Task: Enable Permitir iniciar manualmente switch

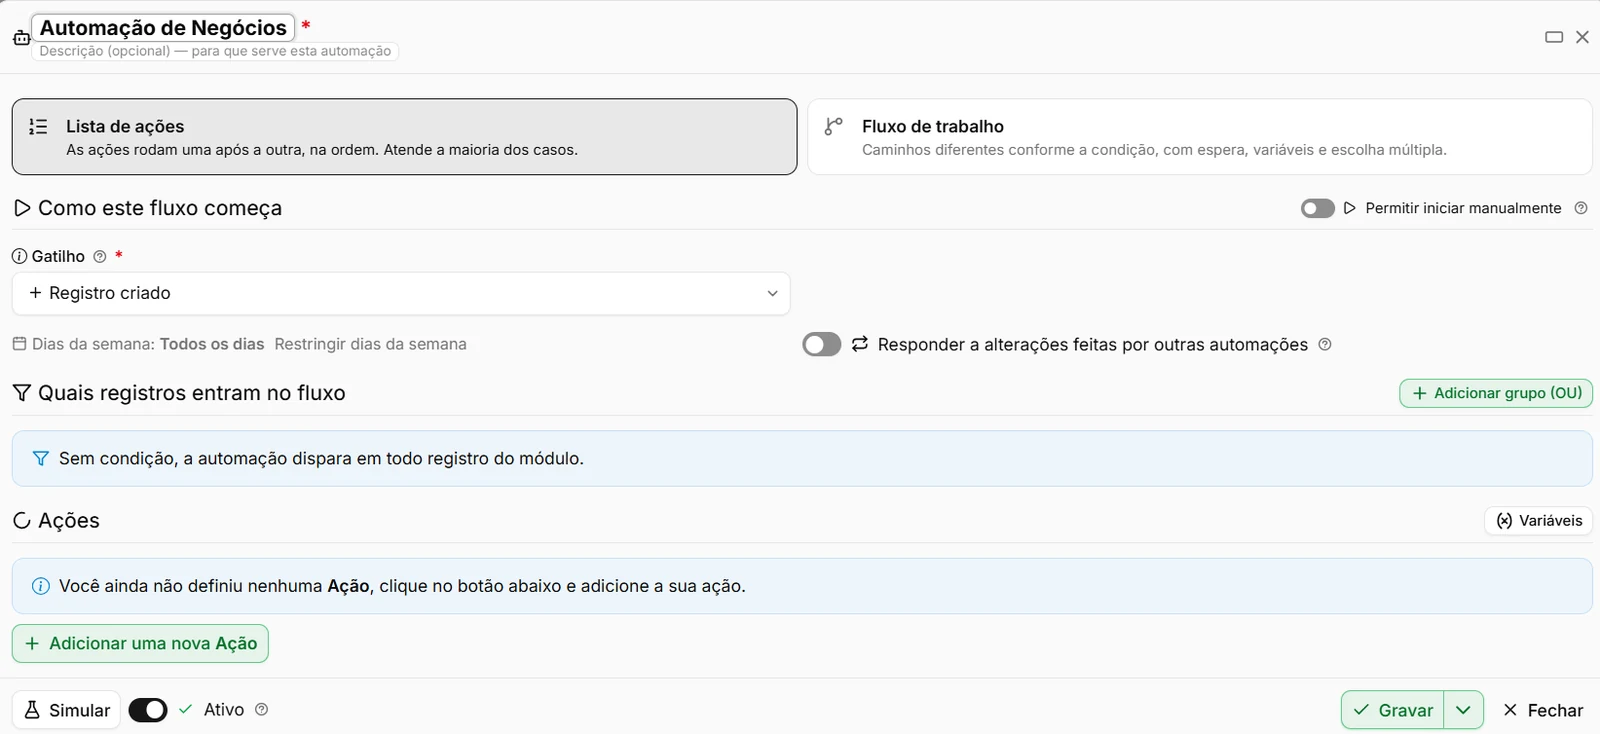Action: [1318, 208]
